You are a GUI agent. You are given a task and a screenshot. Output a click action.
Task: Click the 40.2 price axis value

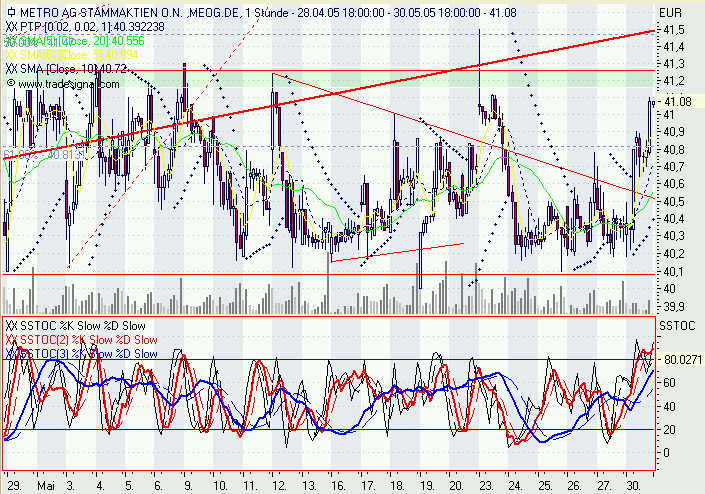674,254
